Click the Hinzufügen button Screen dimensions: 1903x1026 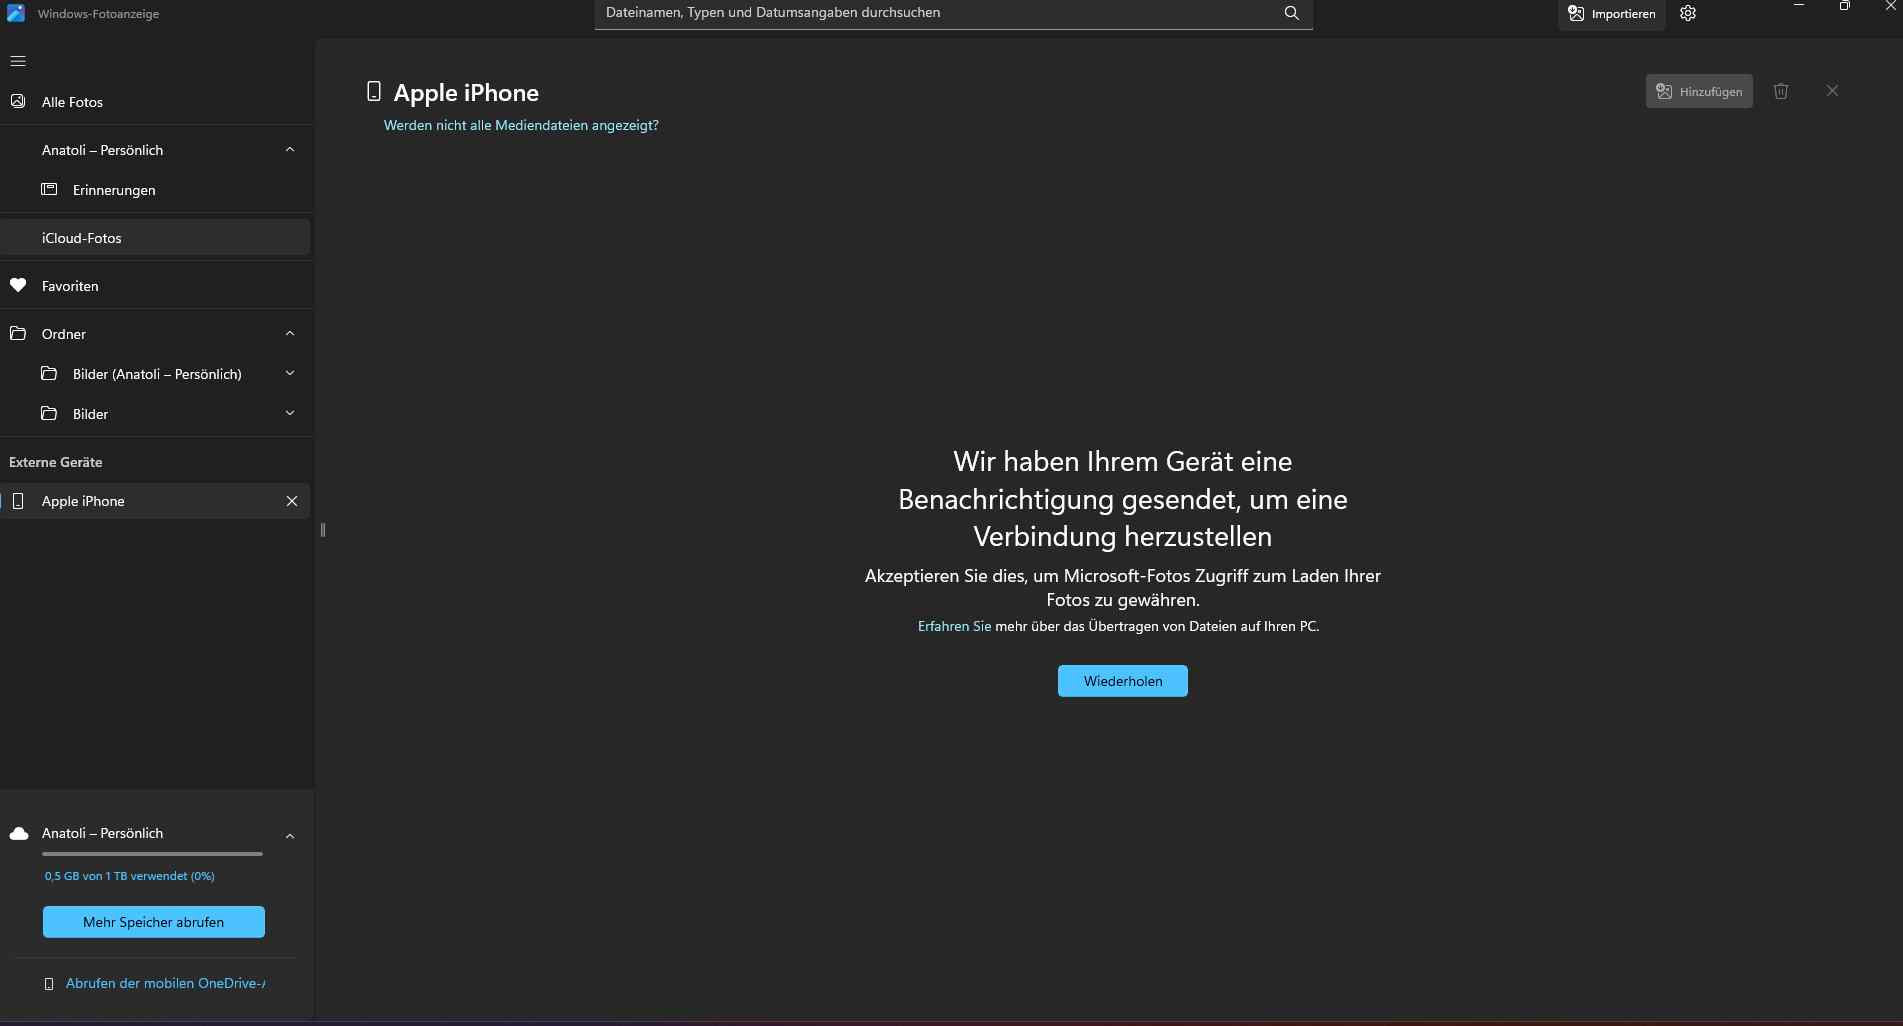click(x=1699, y=91)
